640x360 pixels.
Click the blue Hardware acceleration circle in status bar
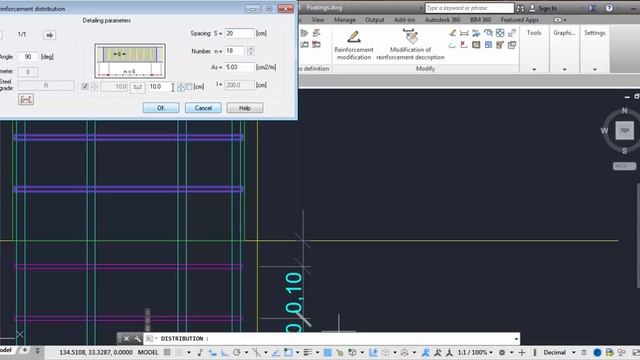(597, 352)
